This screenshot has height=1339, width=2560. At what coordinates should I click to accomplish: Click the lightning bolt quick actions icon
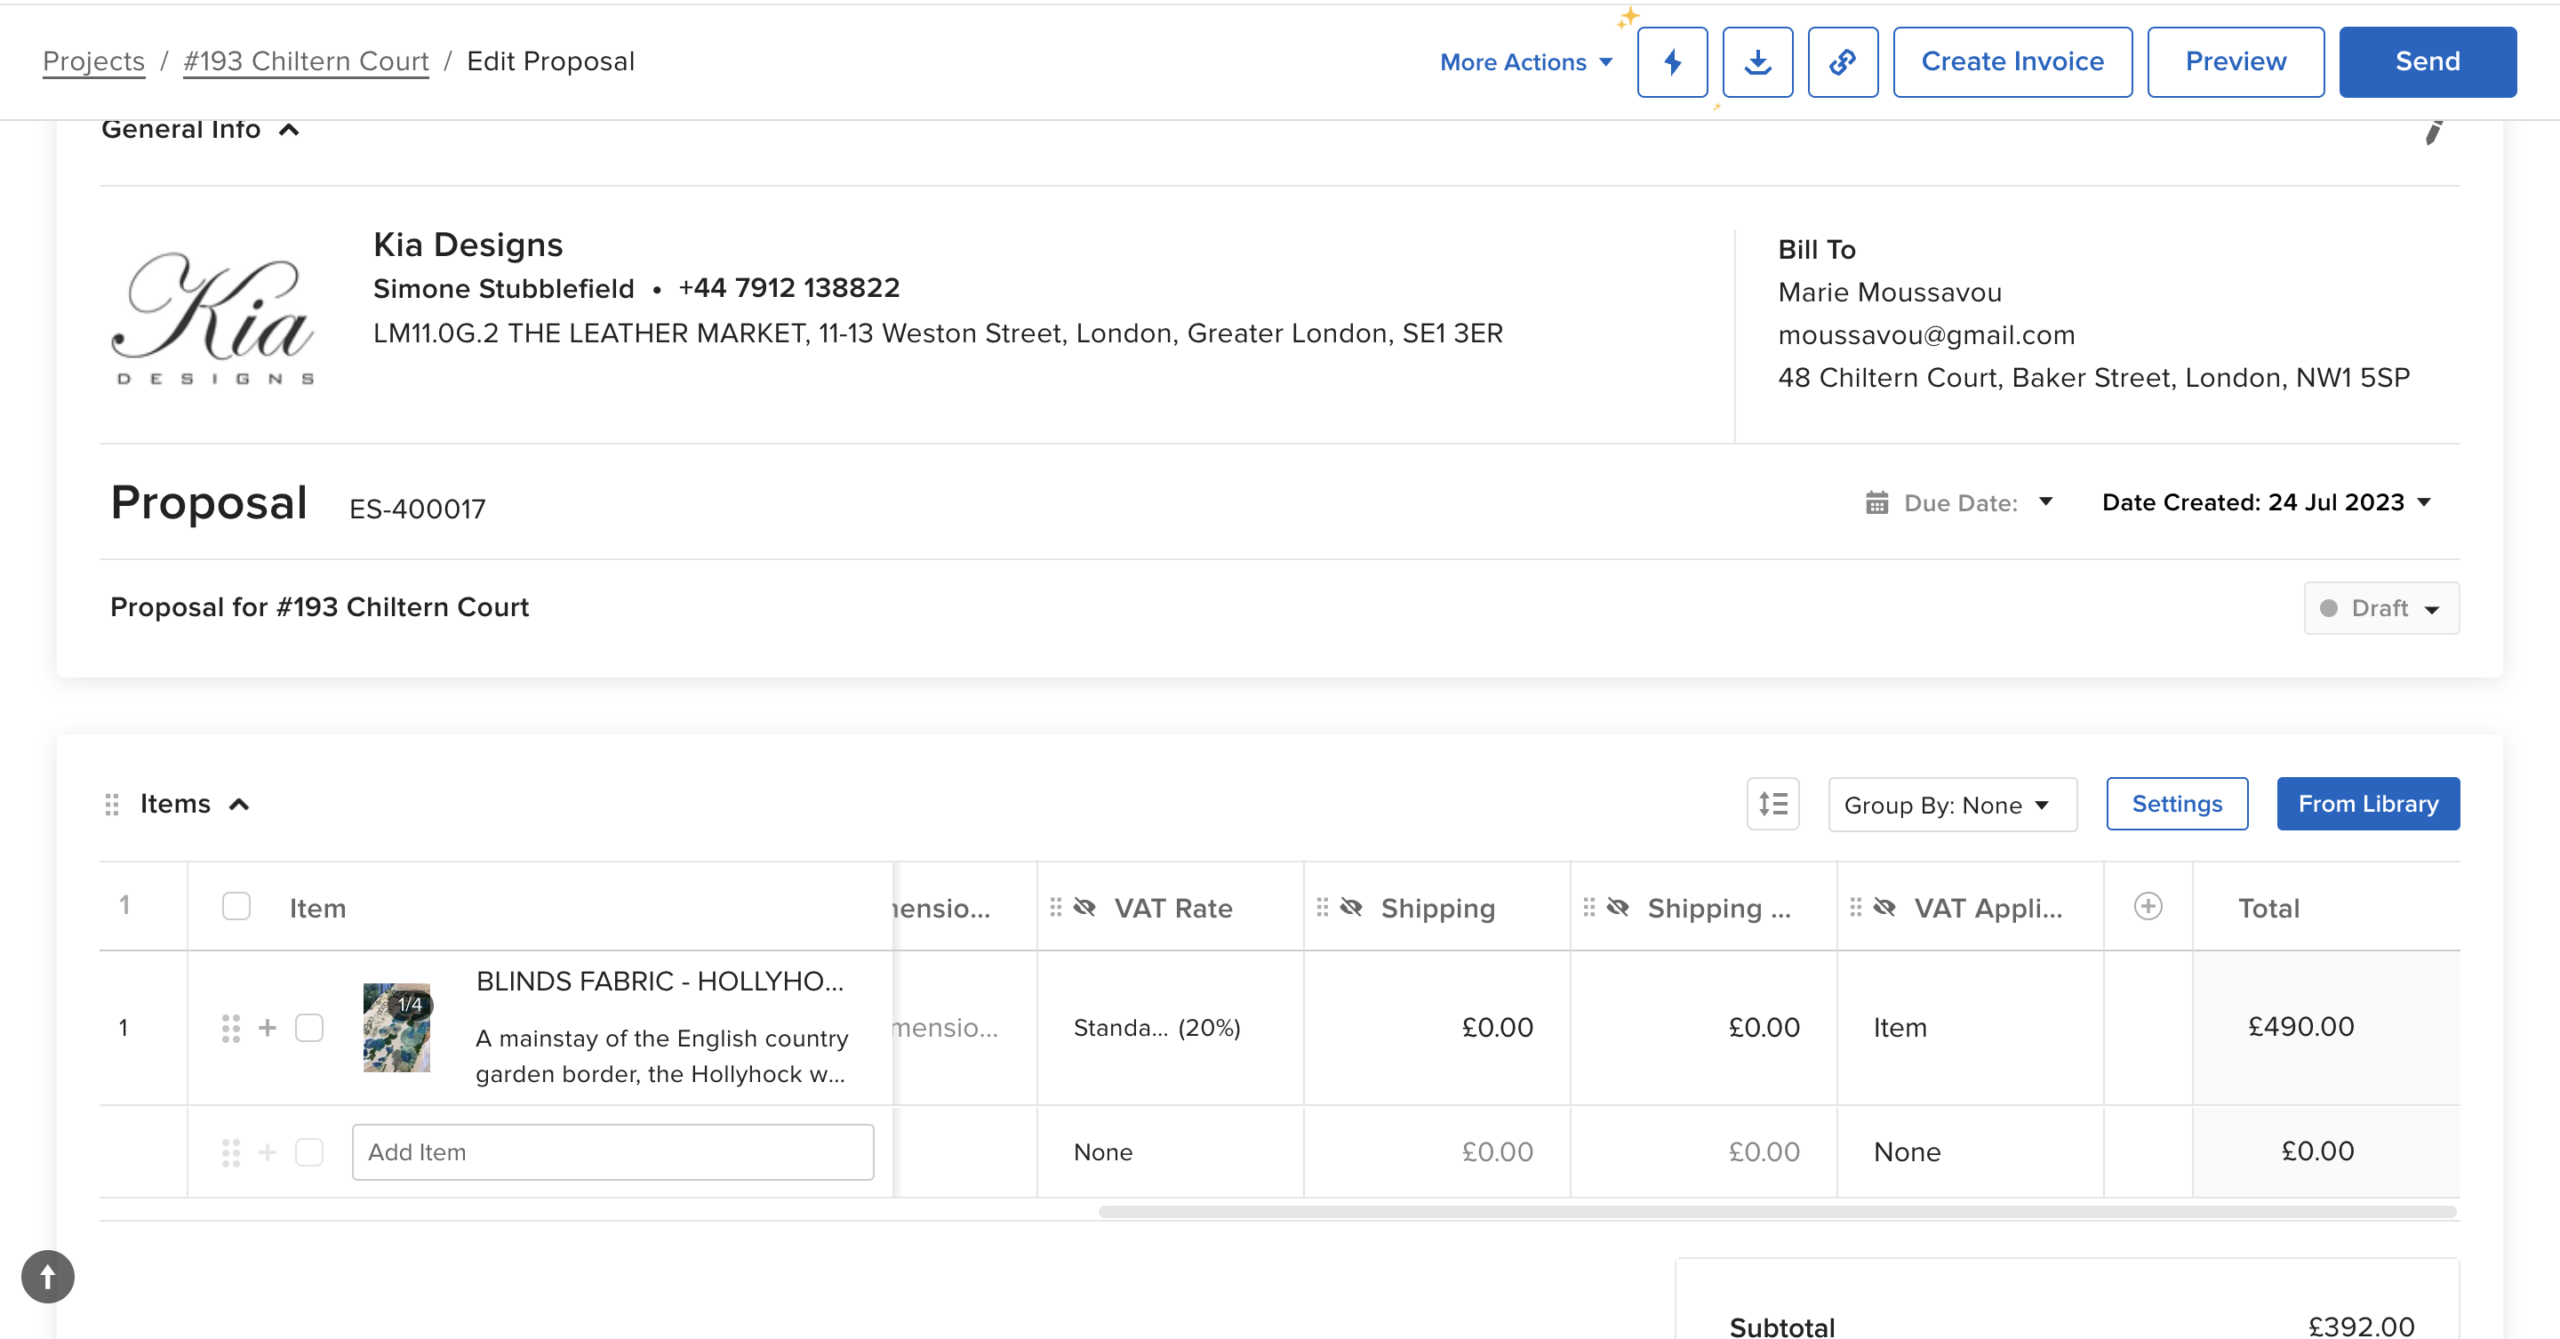(x=1672, y=62)
